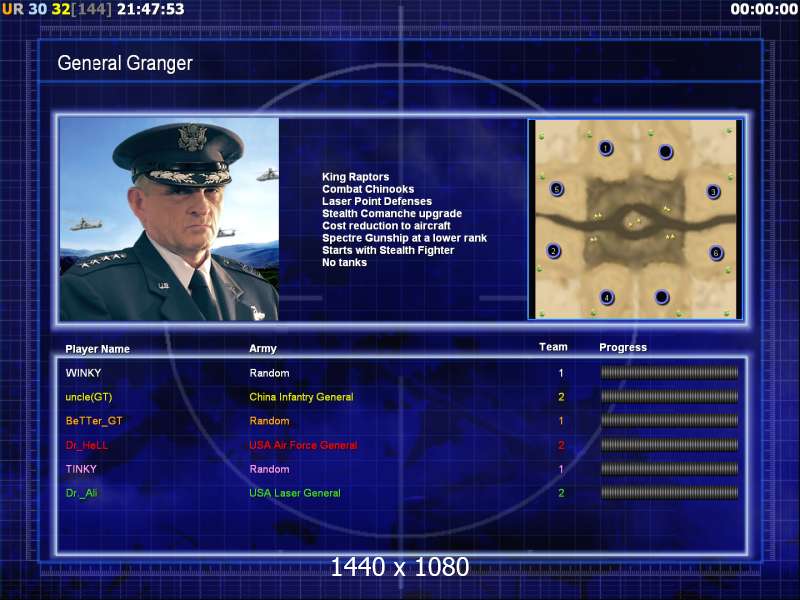Click 'USA Laser General' army entry

click(295, 493)
